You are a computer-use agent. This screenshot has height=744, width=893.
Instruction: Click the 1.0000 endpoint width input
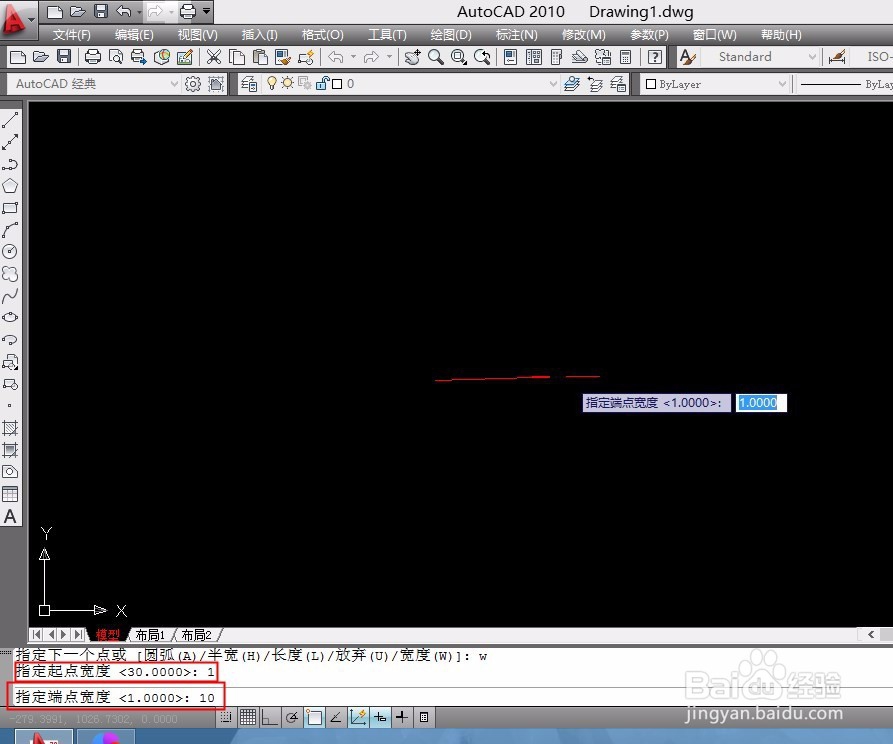click(761, 403)
